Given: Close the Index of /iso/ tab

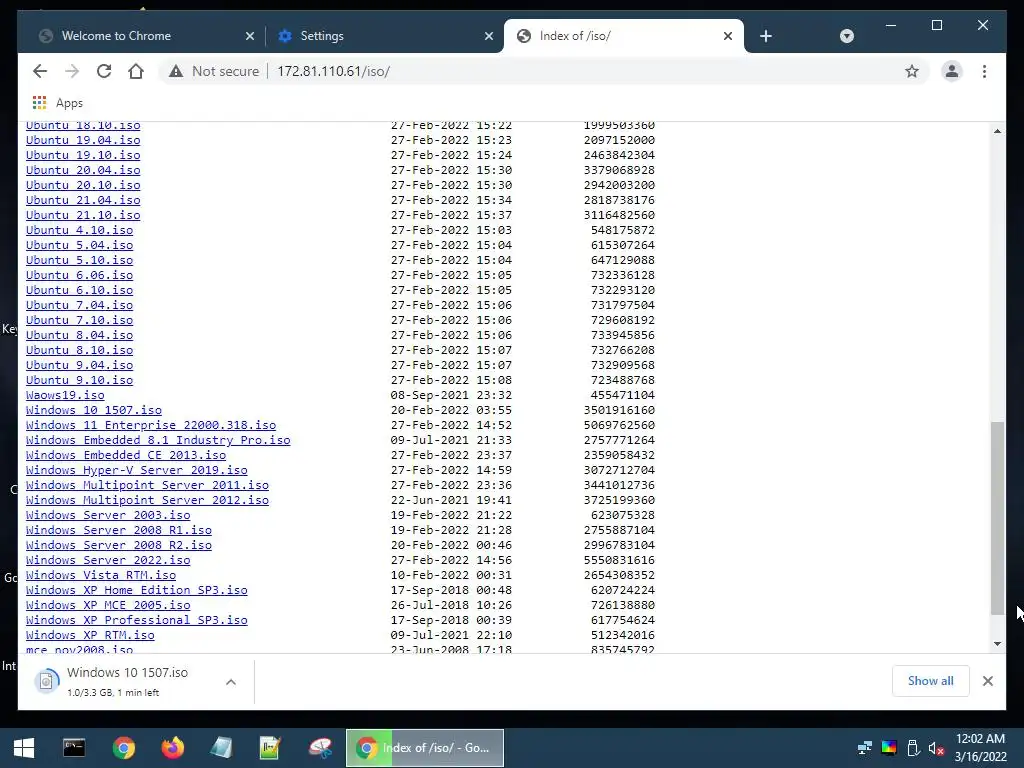Looking at the screenshot, I should [728, 36].
